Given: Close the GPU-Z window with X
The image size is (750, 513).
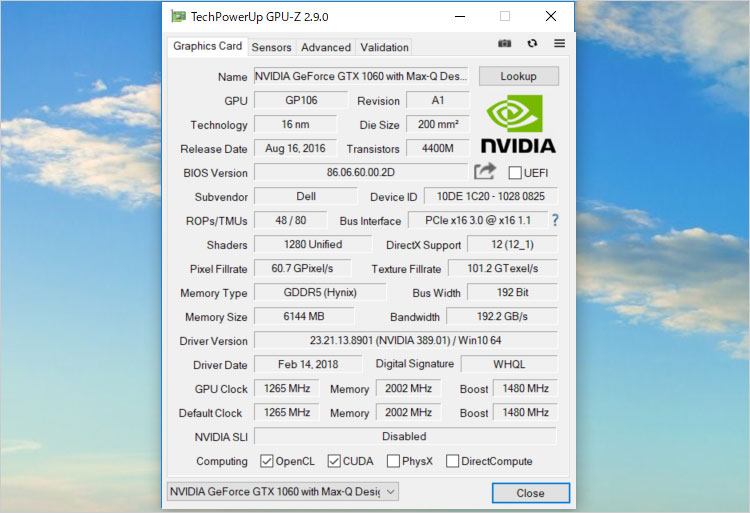Looking at the screenshot, I should [x=551, y=17].
